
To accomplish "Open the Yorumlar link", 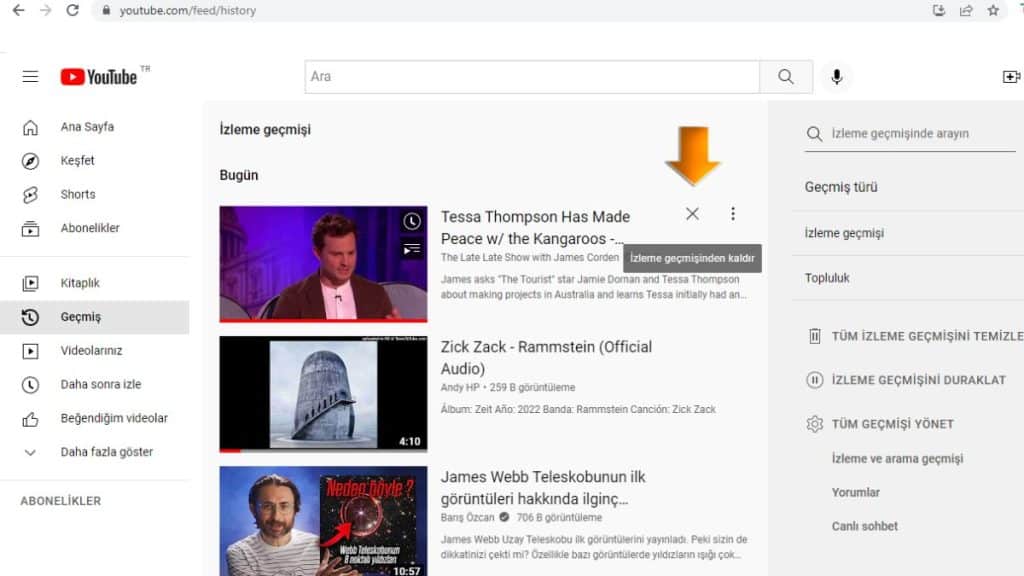I will click(856, 492).
